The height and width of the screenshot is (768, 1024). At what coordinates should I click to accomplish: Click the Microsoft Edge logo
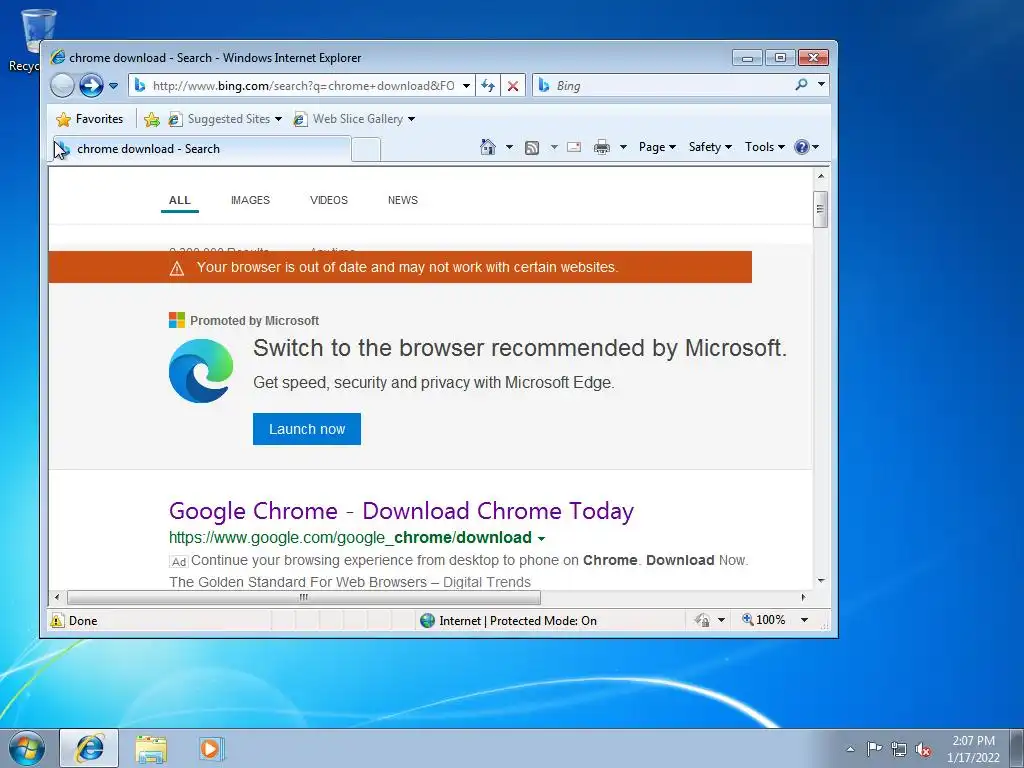tap(200, 371)
